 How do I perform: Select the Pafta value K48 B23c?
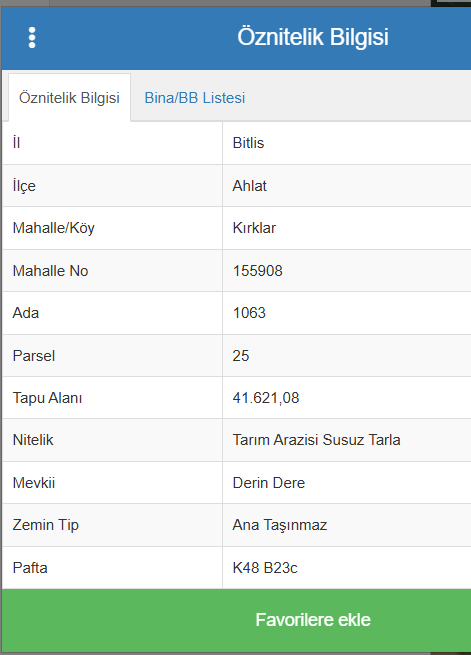coord(265,568)
